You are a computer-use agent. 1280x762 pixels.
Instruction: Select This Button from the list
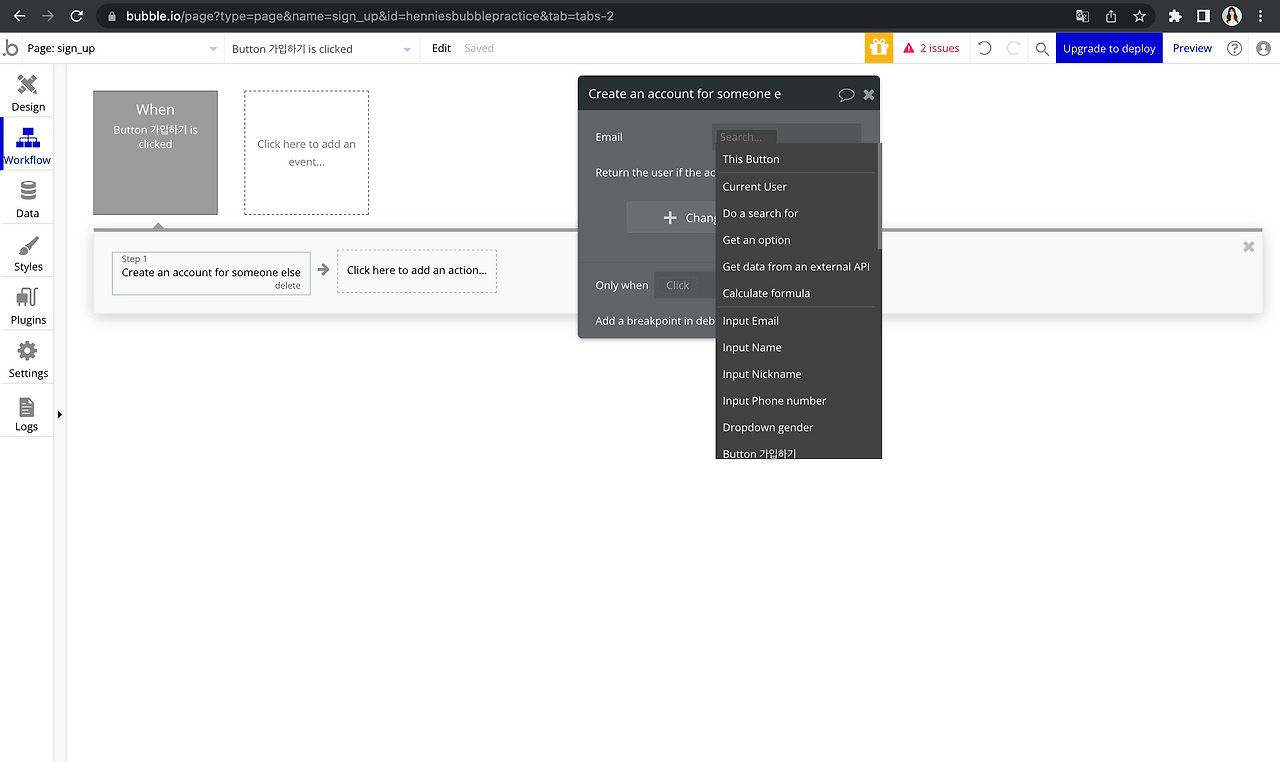pyautogui.click(x=798, y=159)
